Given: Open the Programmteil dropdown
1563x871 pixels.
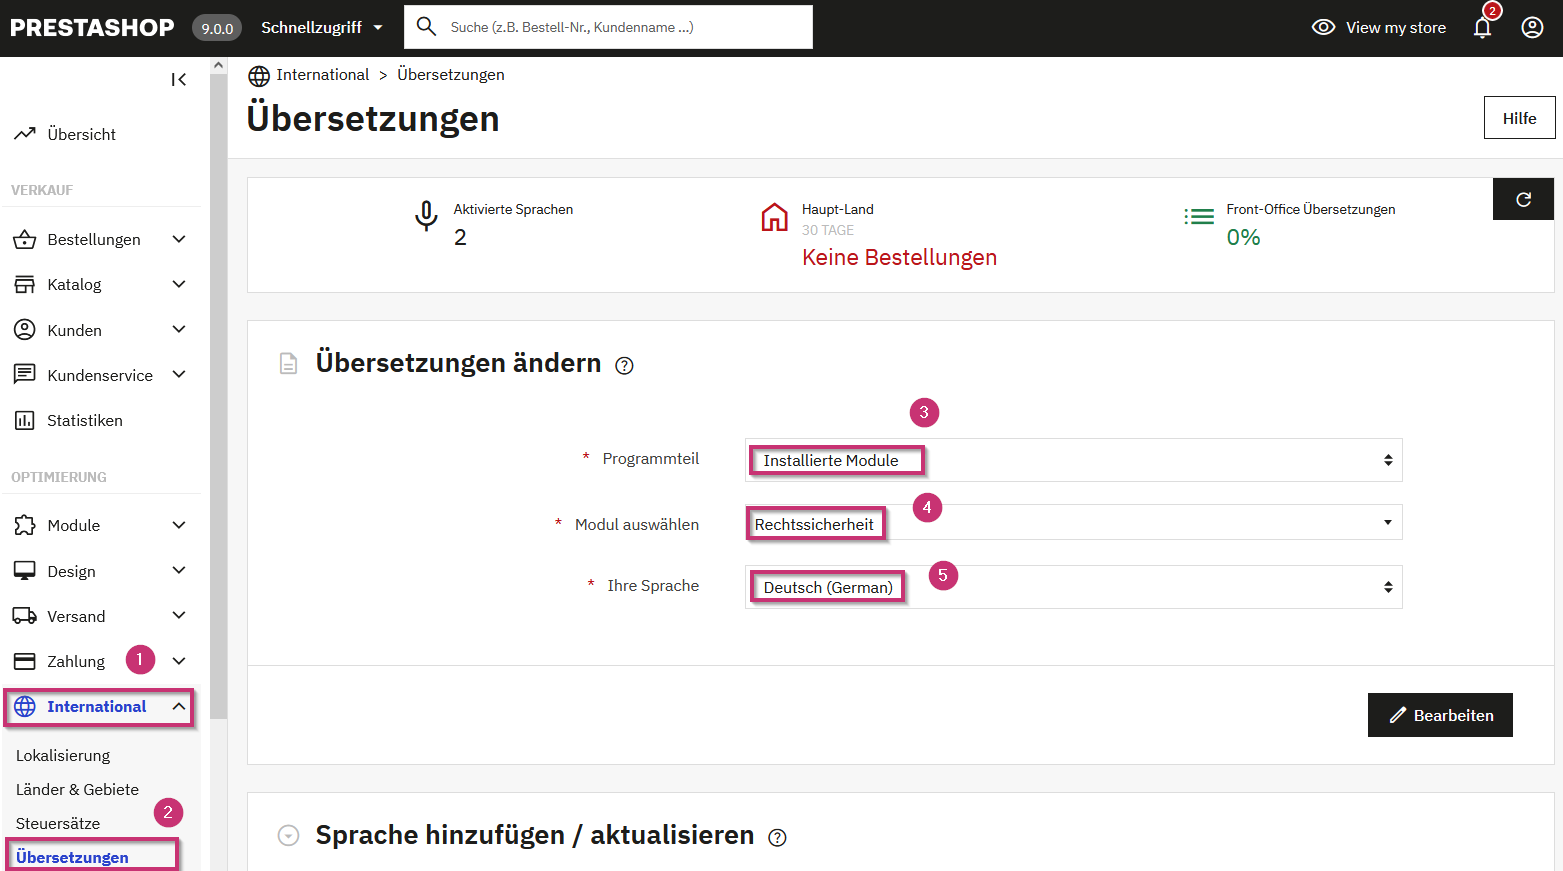Looking at the screenshot, I should coord(1072,460).
